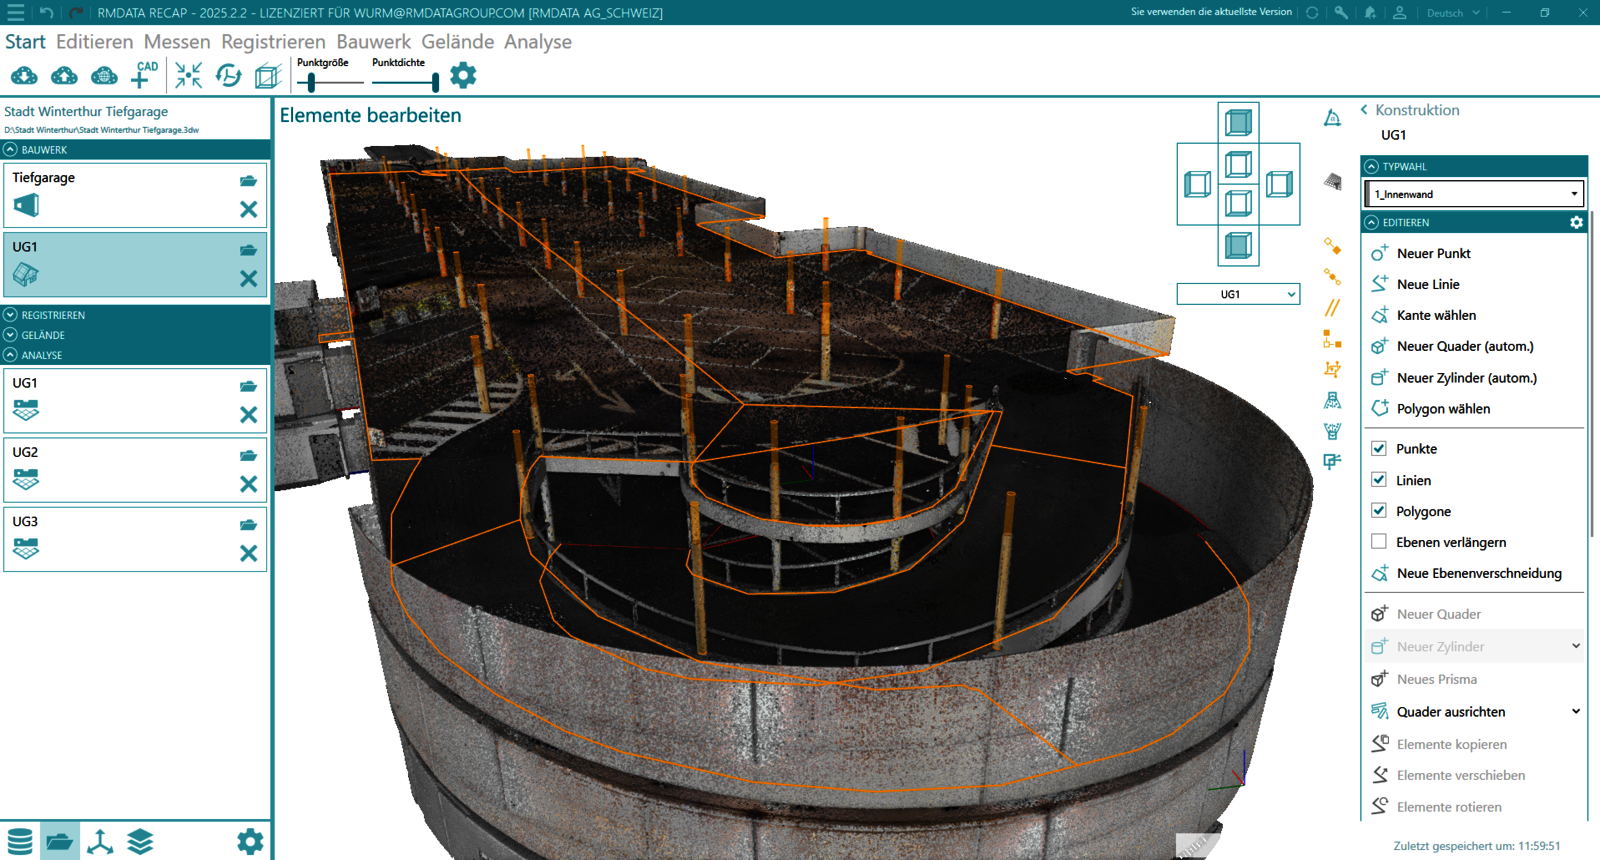Open the UG1 level dropdown in the viewport
The image size is (1600, 860).
pos(1238,294)
